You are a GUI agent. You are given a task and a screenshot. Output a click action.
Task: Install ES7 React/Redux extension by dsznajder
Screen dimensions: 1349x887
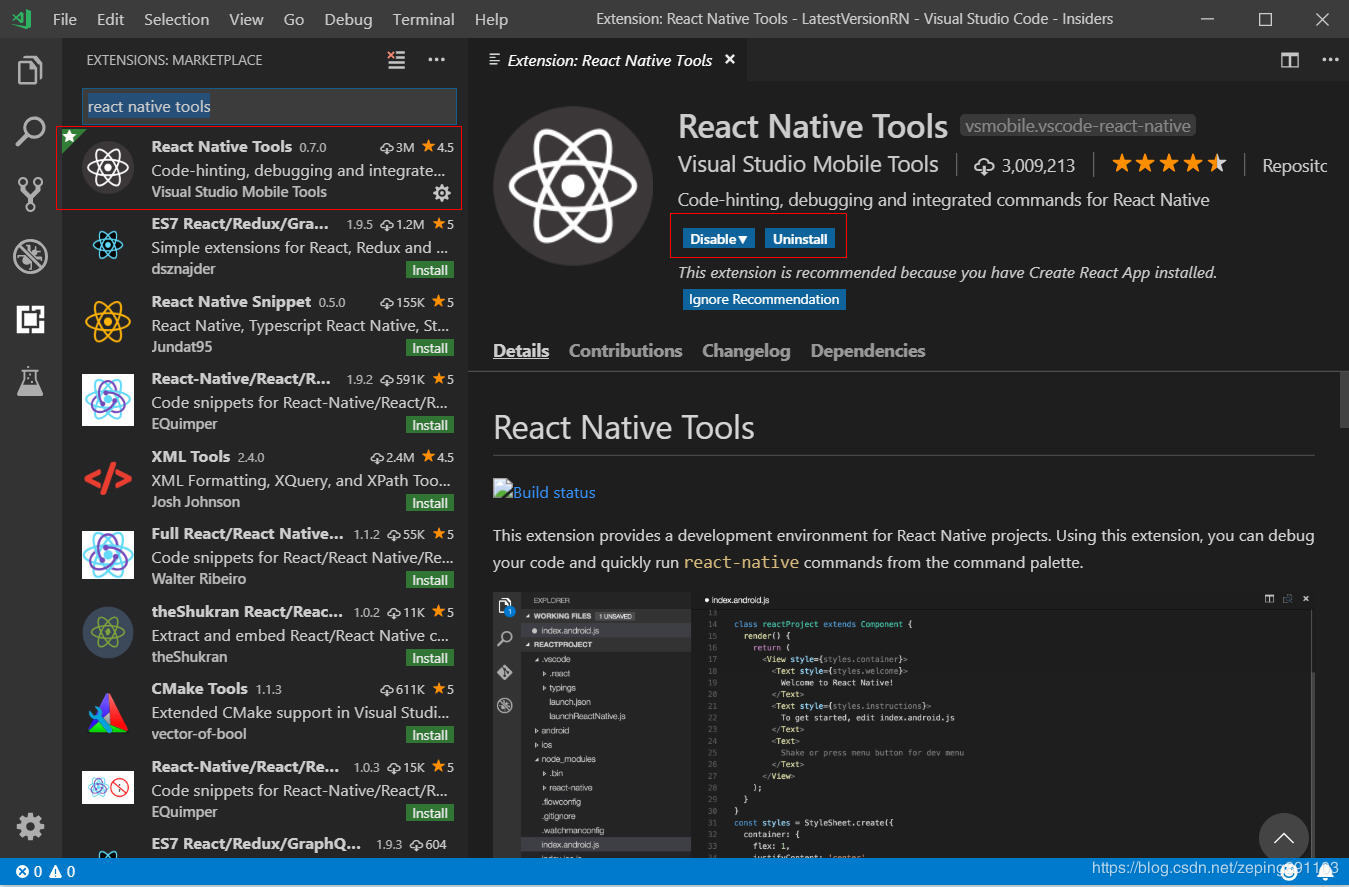pyautogui.click(x=430, y=270)
